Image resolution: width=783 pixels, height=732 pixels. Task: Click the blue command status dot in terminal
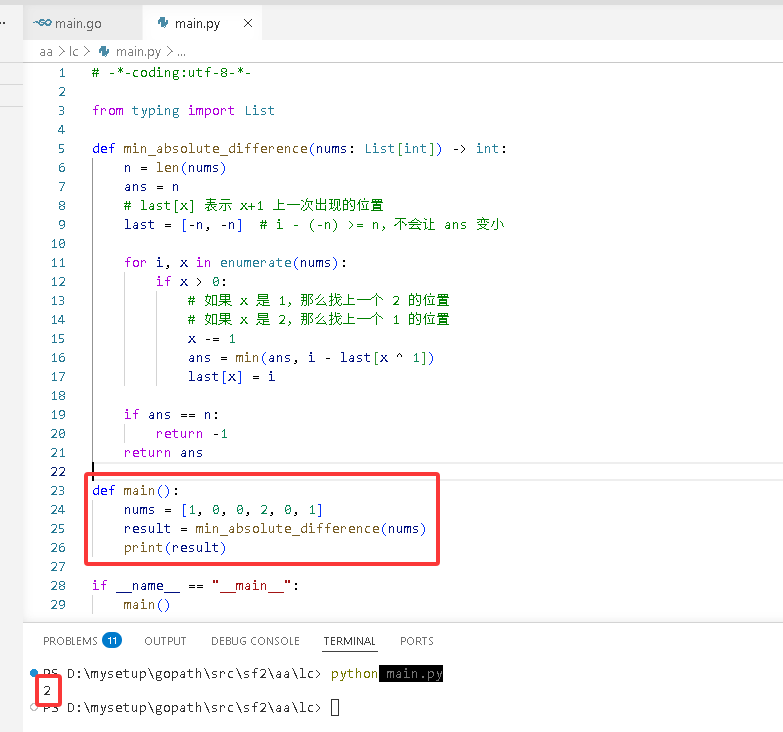click(x=34, y=673)
